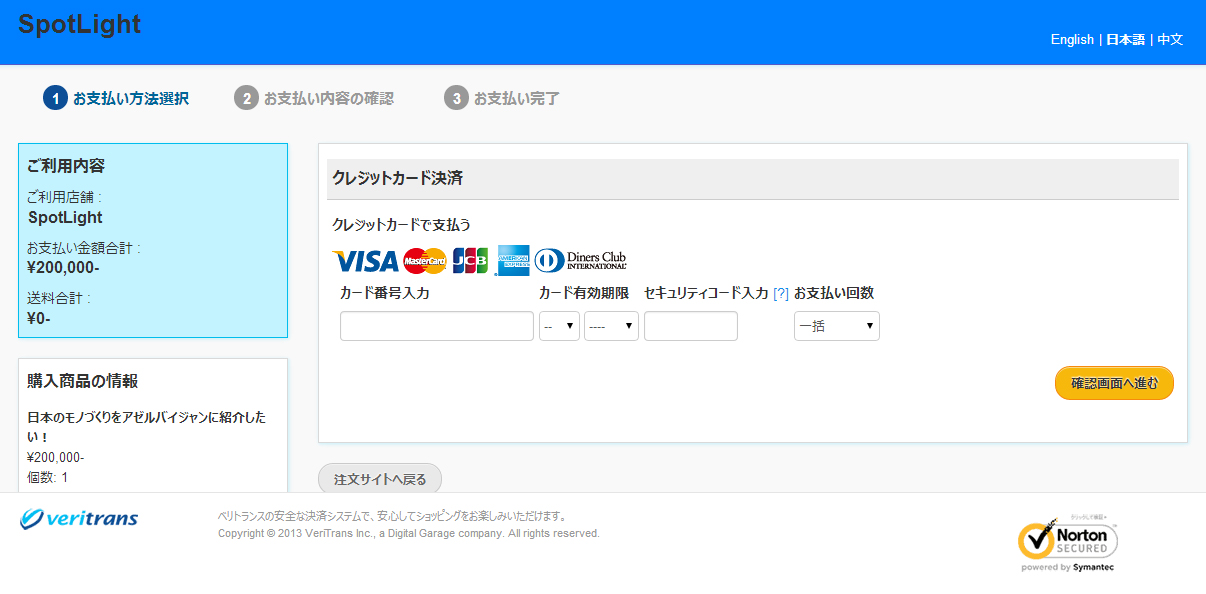Screen dimensions: 1206x594
Task: Click the SpotLight header logo
Action: point(80,25)
